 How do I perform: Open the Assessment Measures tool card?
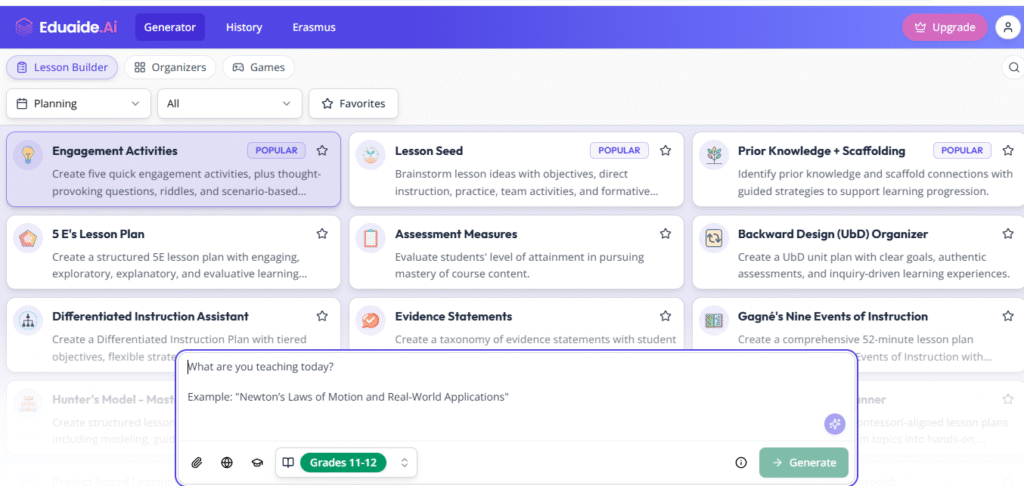[x=516, y=253]
